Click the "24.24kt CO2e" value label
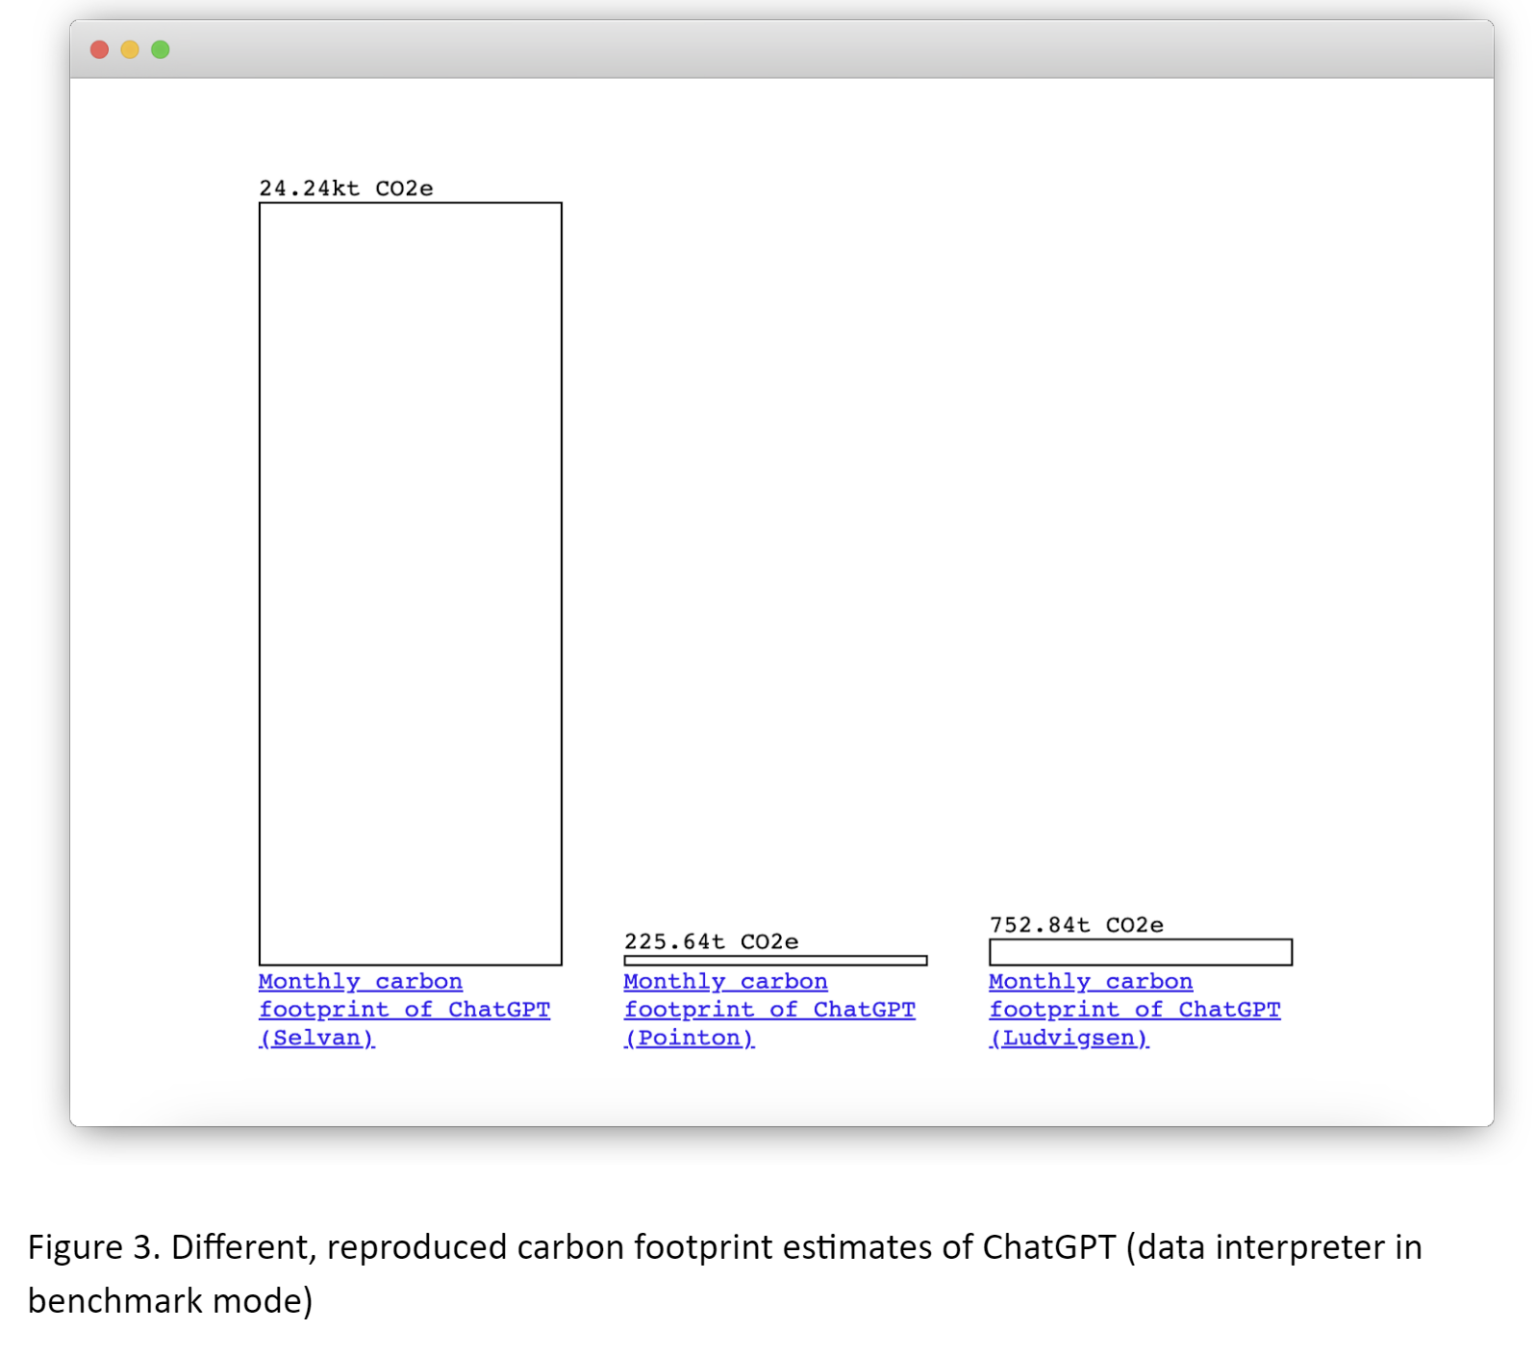 pos(347,187)
